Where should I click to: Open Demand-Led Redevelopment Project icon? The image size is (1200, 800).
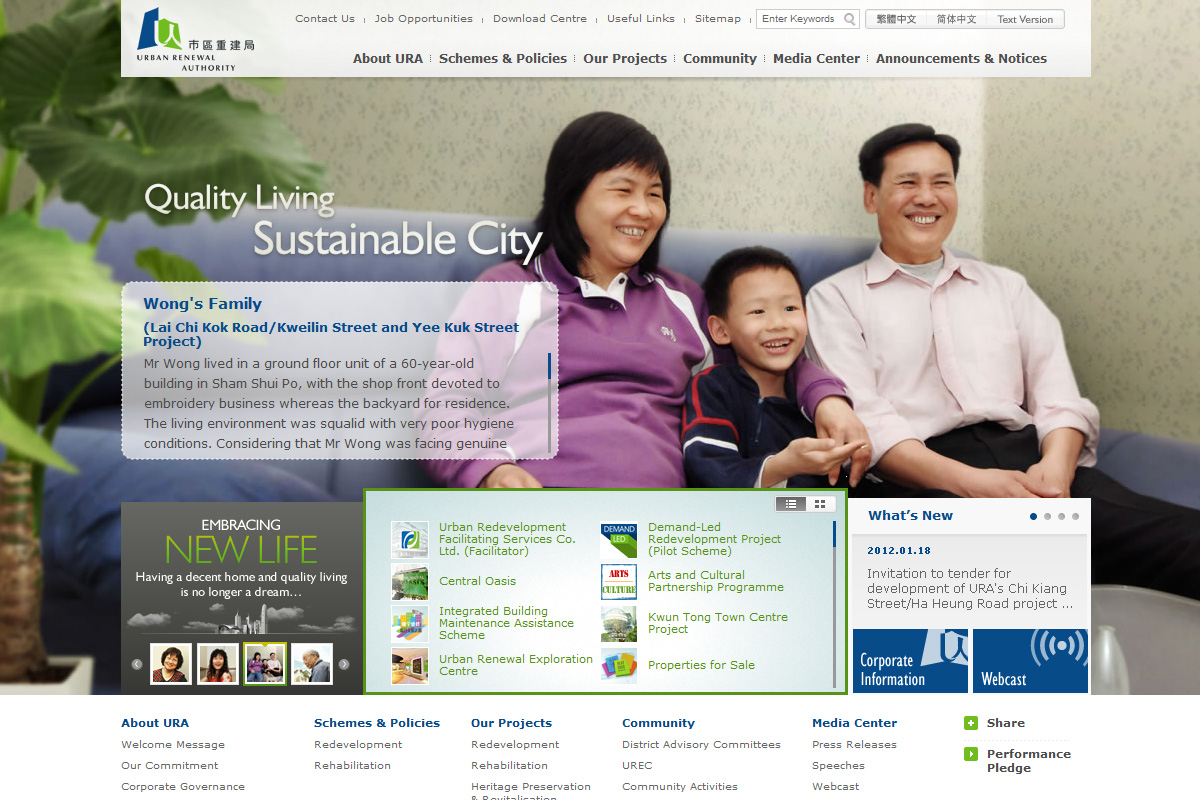click(618, 539)
